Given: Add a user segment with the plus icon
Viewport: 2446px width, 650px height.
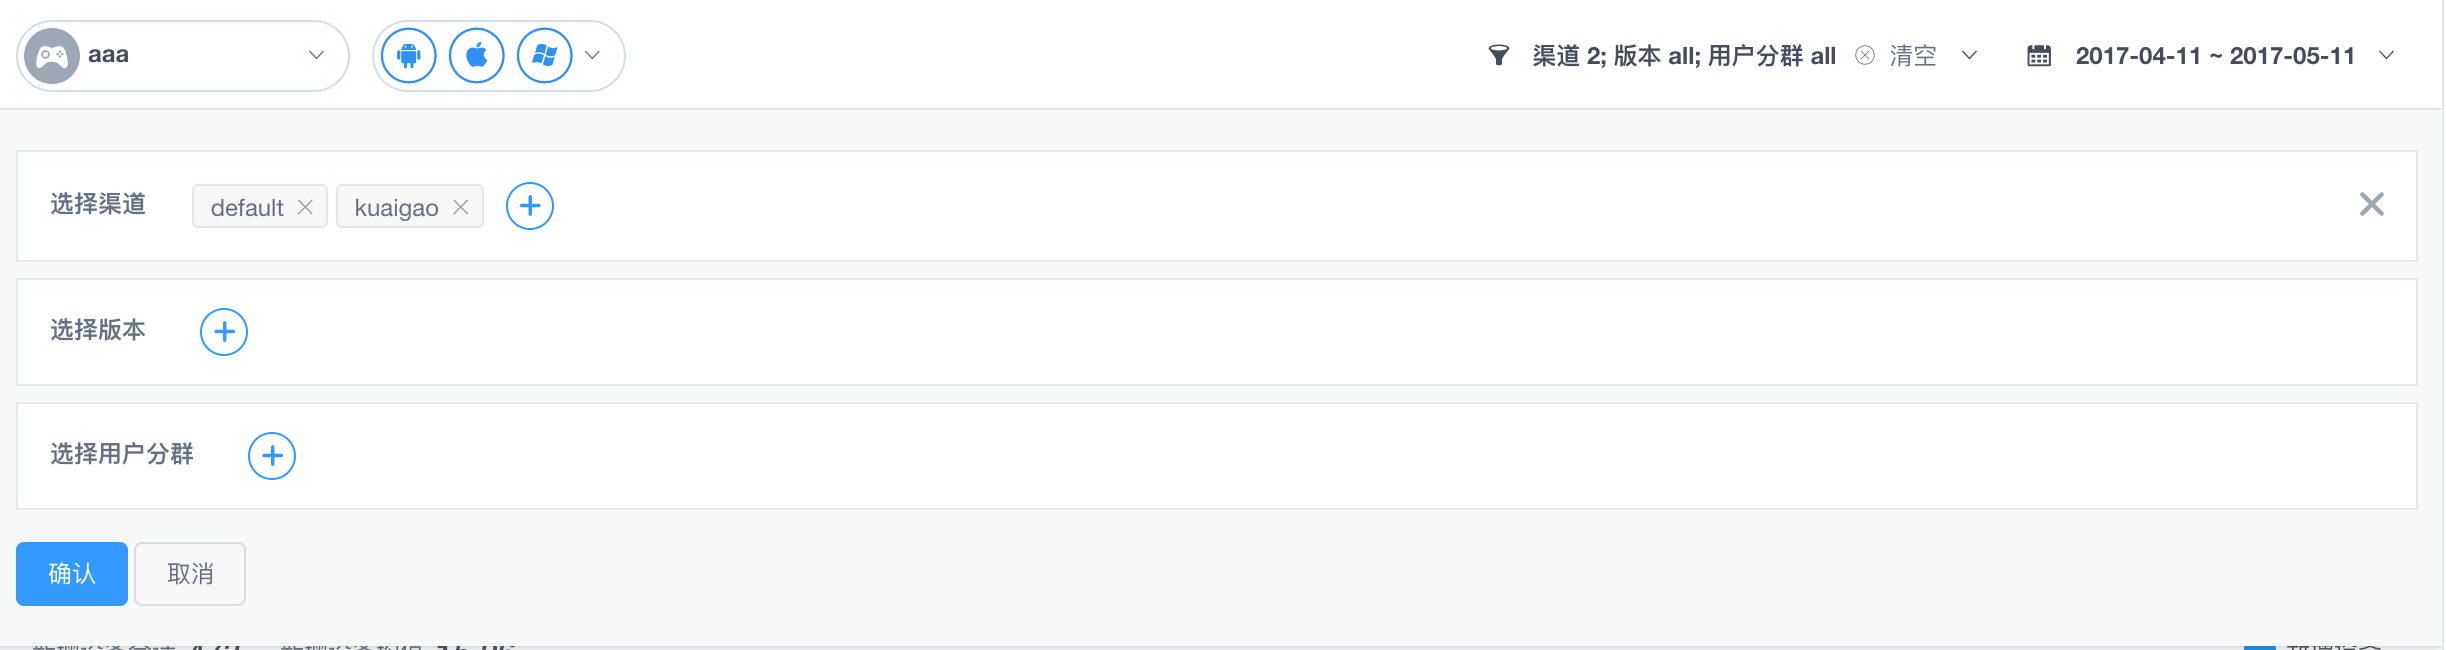Looking at the screenshot, I should click(x=272, y=456).
